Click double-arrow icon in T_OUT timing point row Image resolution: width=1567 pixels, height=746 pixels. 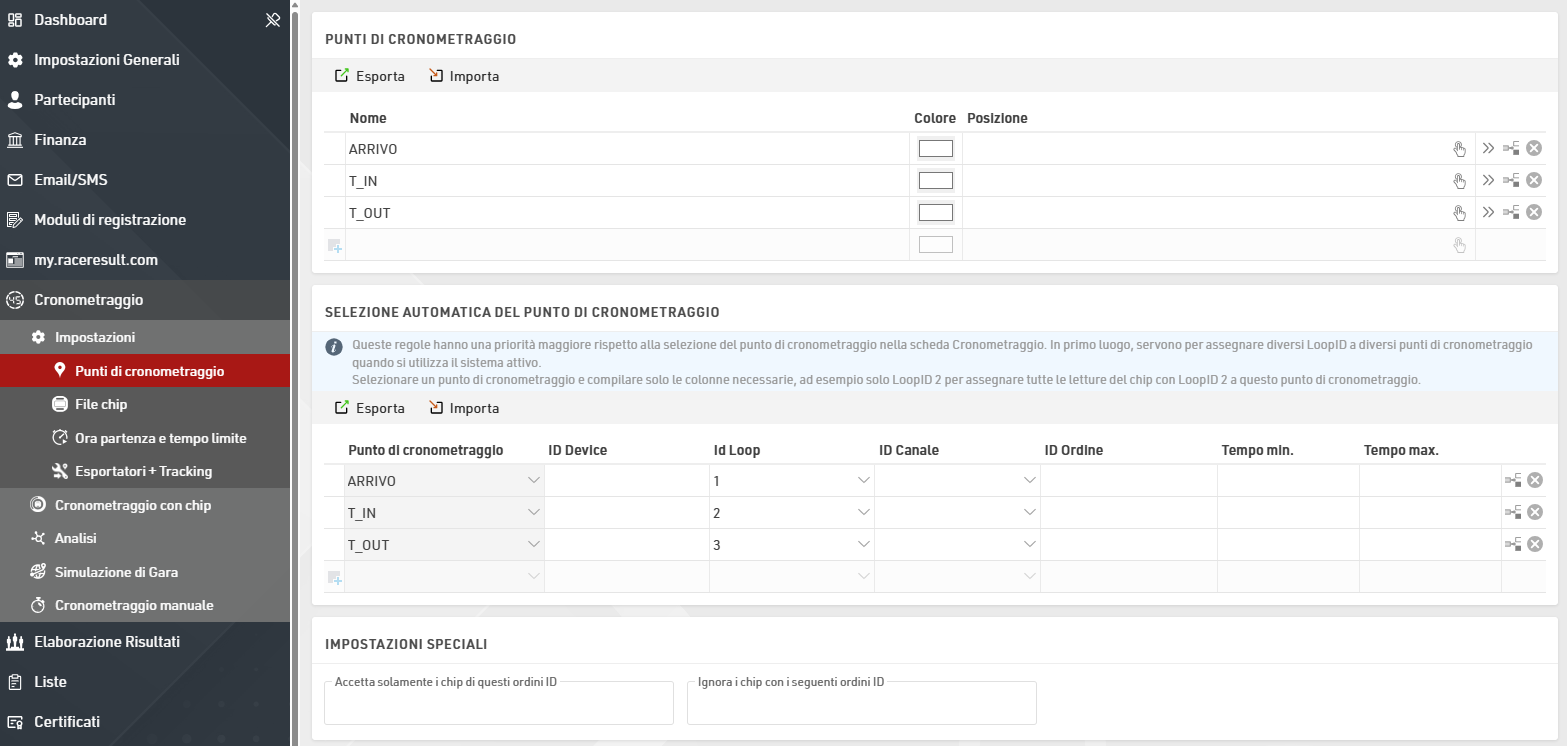[x=1488, y=212]
